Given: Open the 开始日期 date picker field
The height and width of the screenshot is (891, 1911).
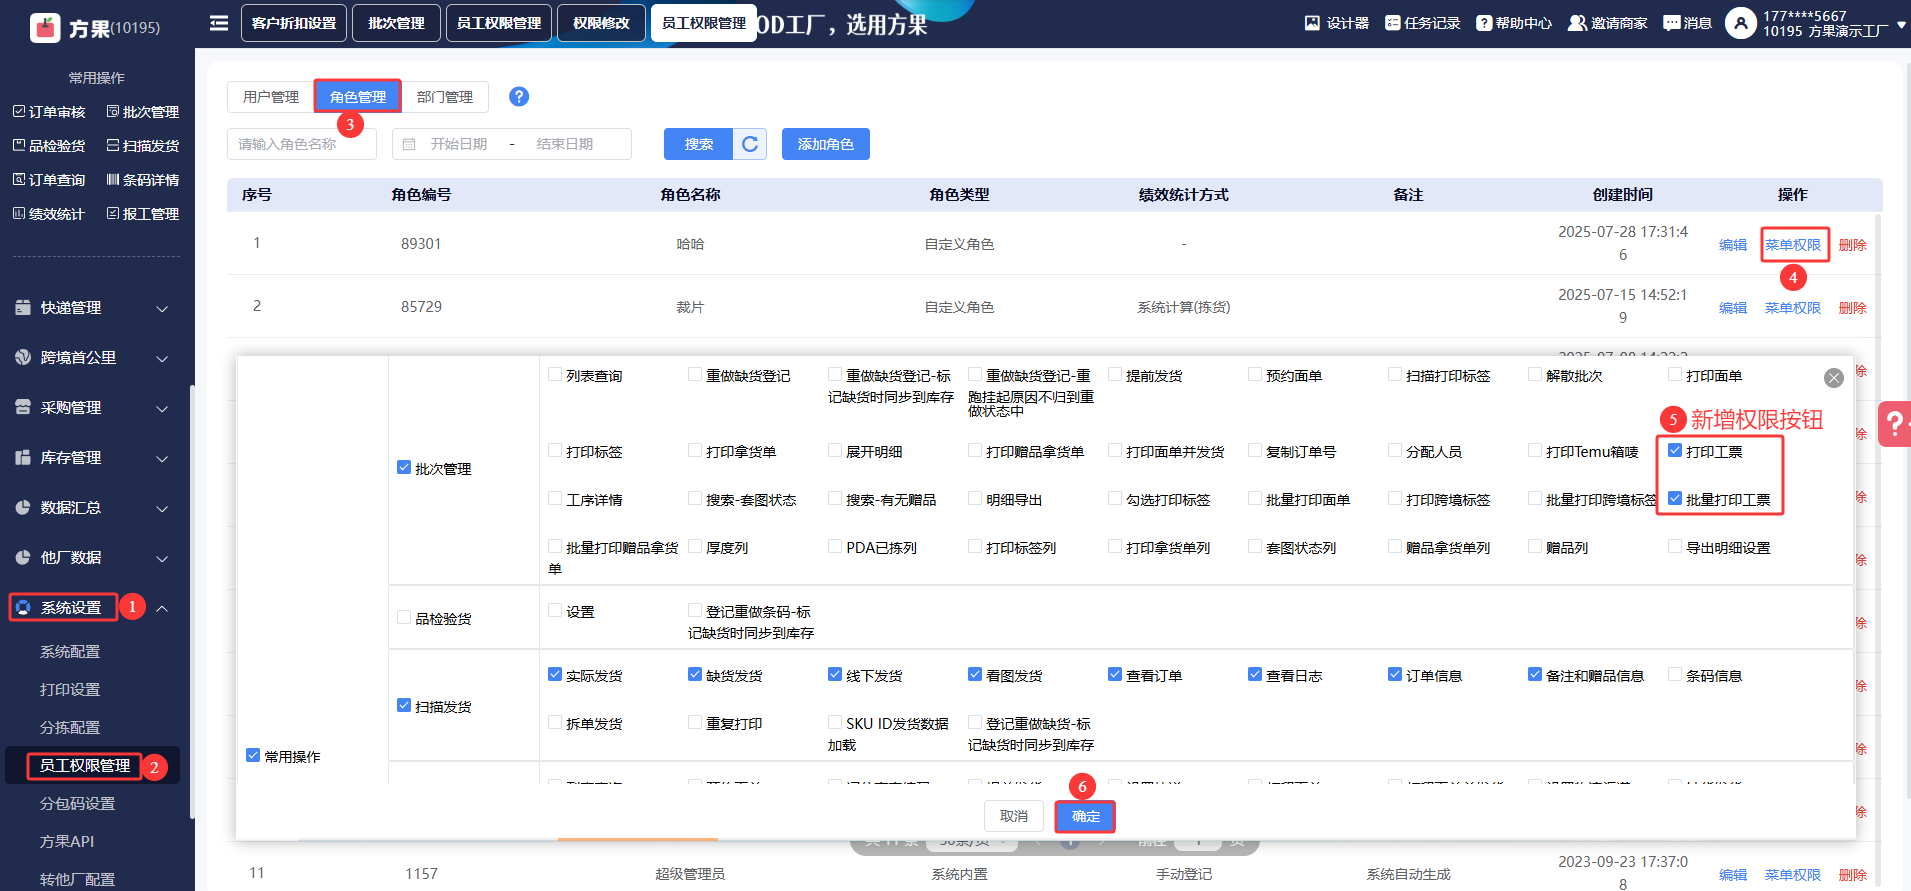Looking at the screenshot, I should click(x=459, y=144).
